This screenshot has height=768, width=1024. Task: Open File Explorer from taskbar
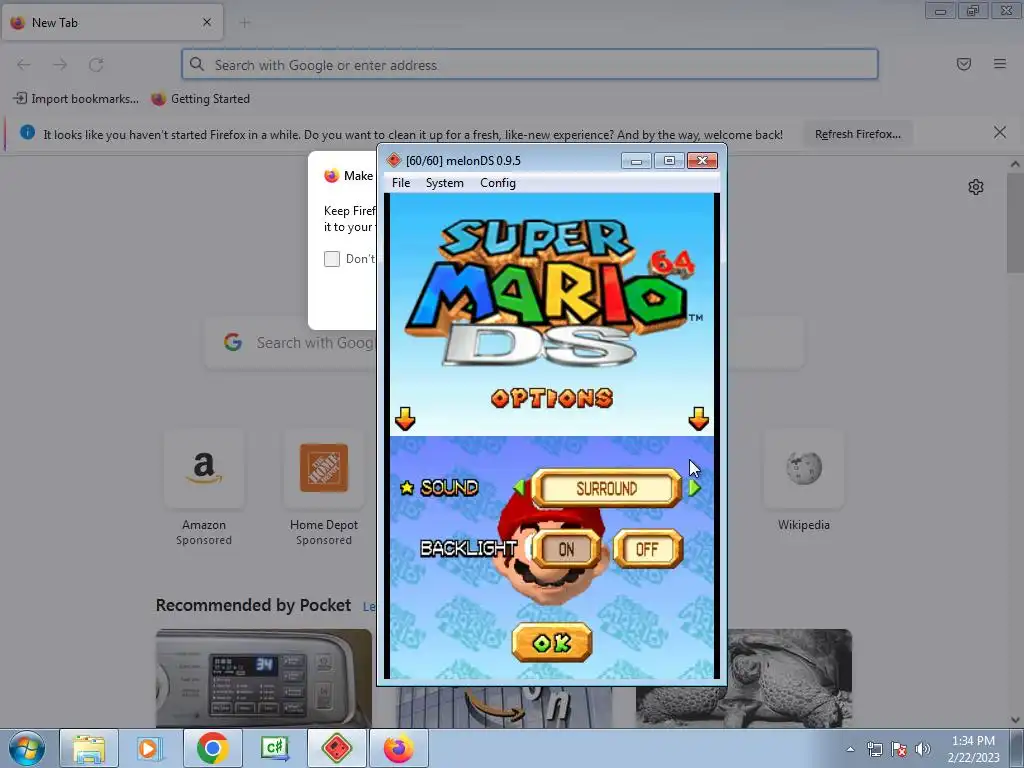(89, 748)
